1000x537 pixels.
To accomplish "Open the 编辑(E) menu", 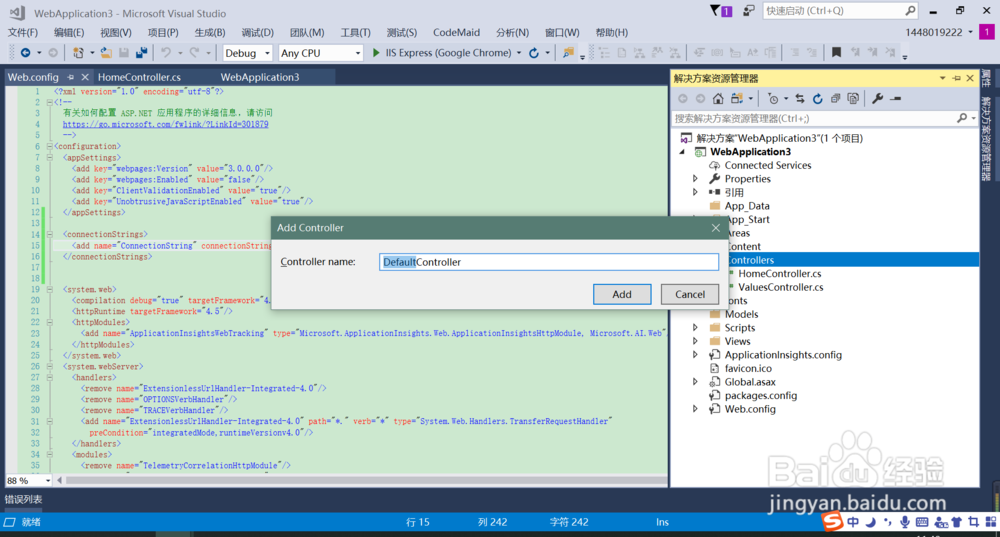I will click(69, 32).
